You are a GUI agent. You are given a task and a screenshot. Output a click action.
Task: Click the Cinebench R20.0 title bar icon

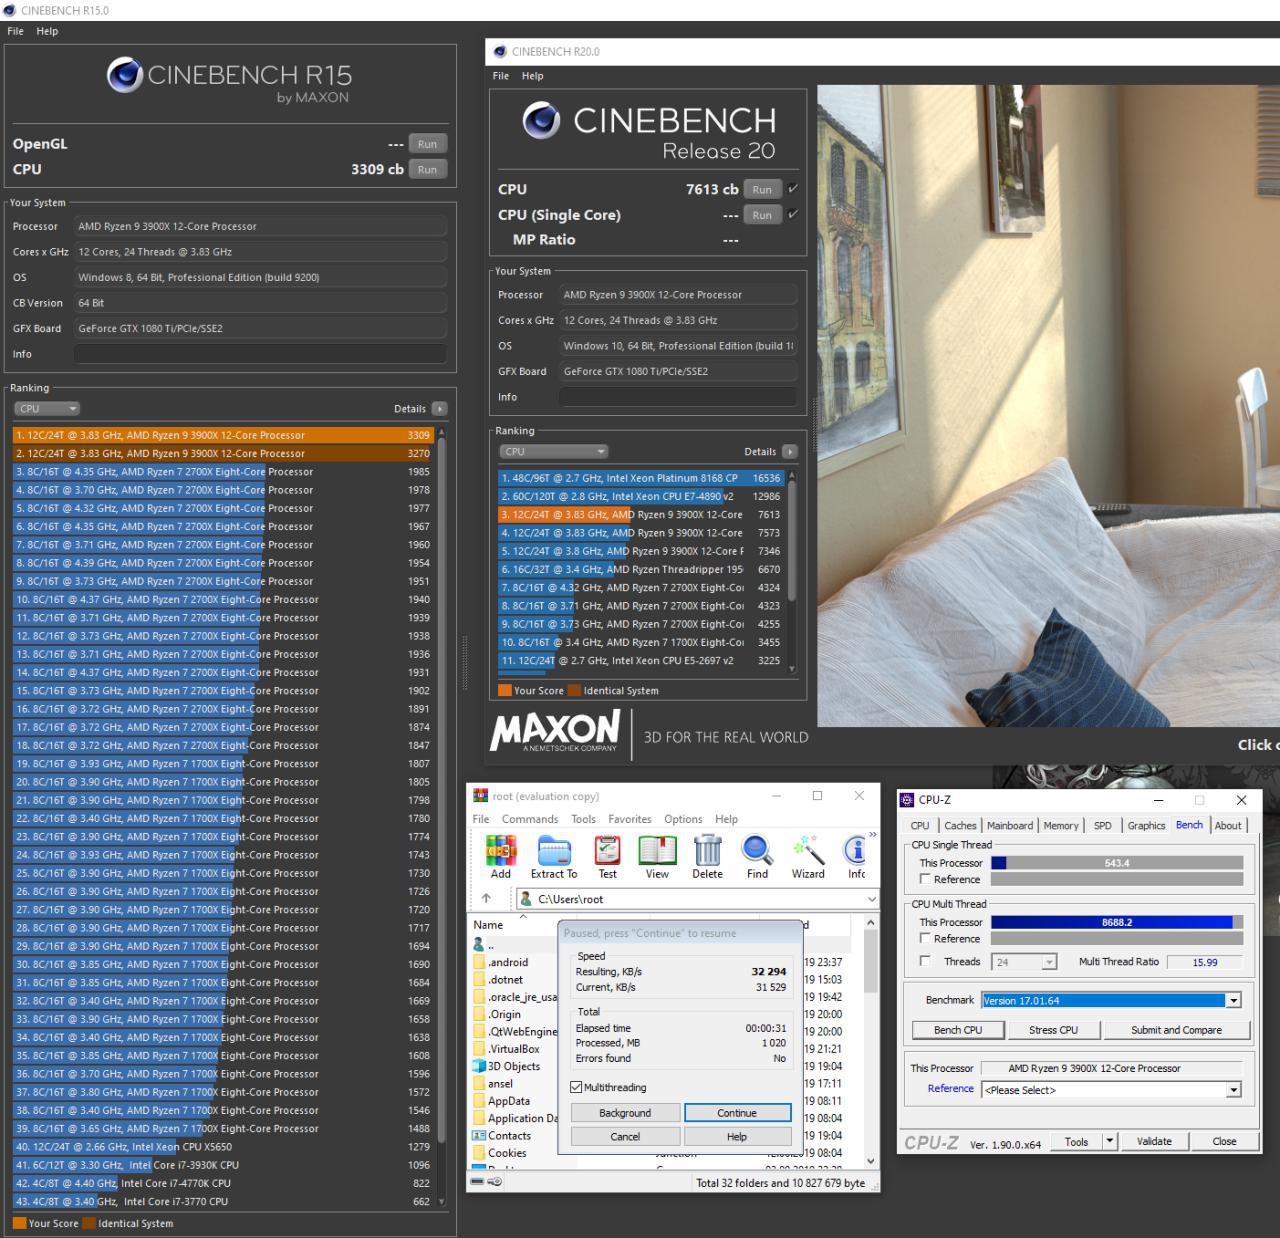(500, 52)
